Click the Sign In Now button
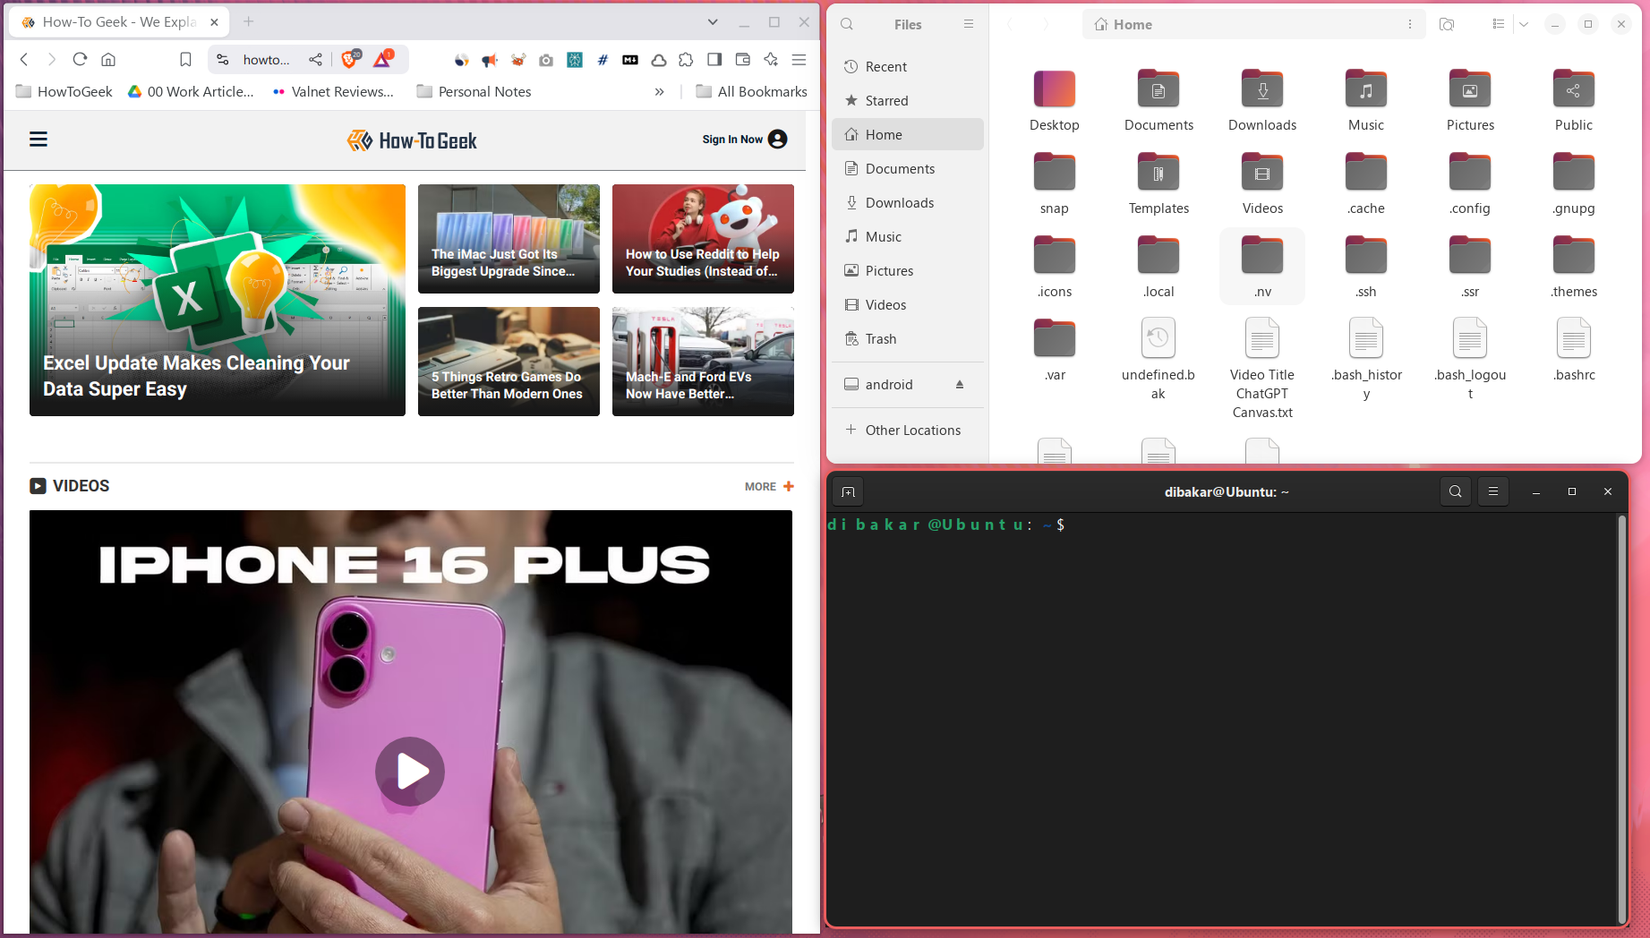 733,139
